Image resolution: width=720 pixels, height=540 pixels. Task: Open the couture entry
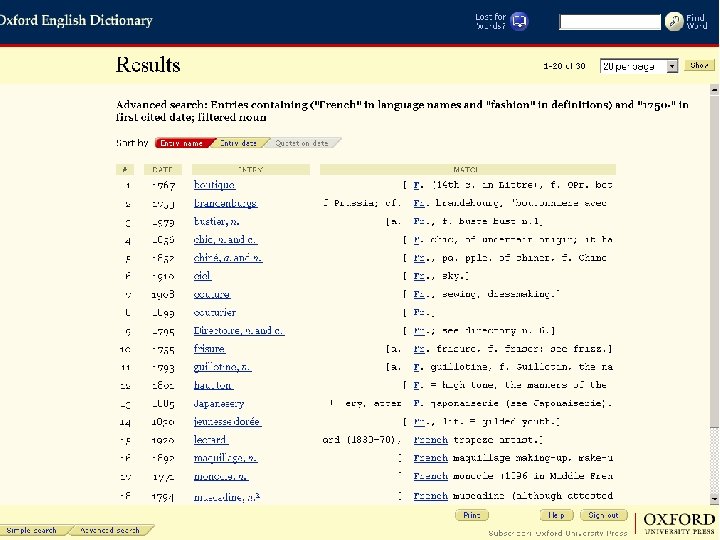[212, 294]
